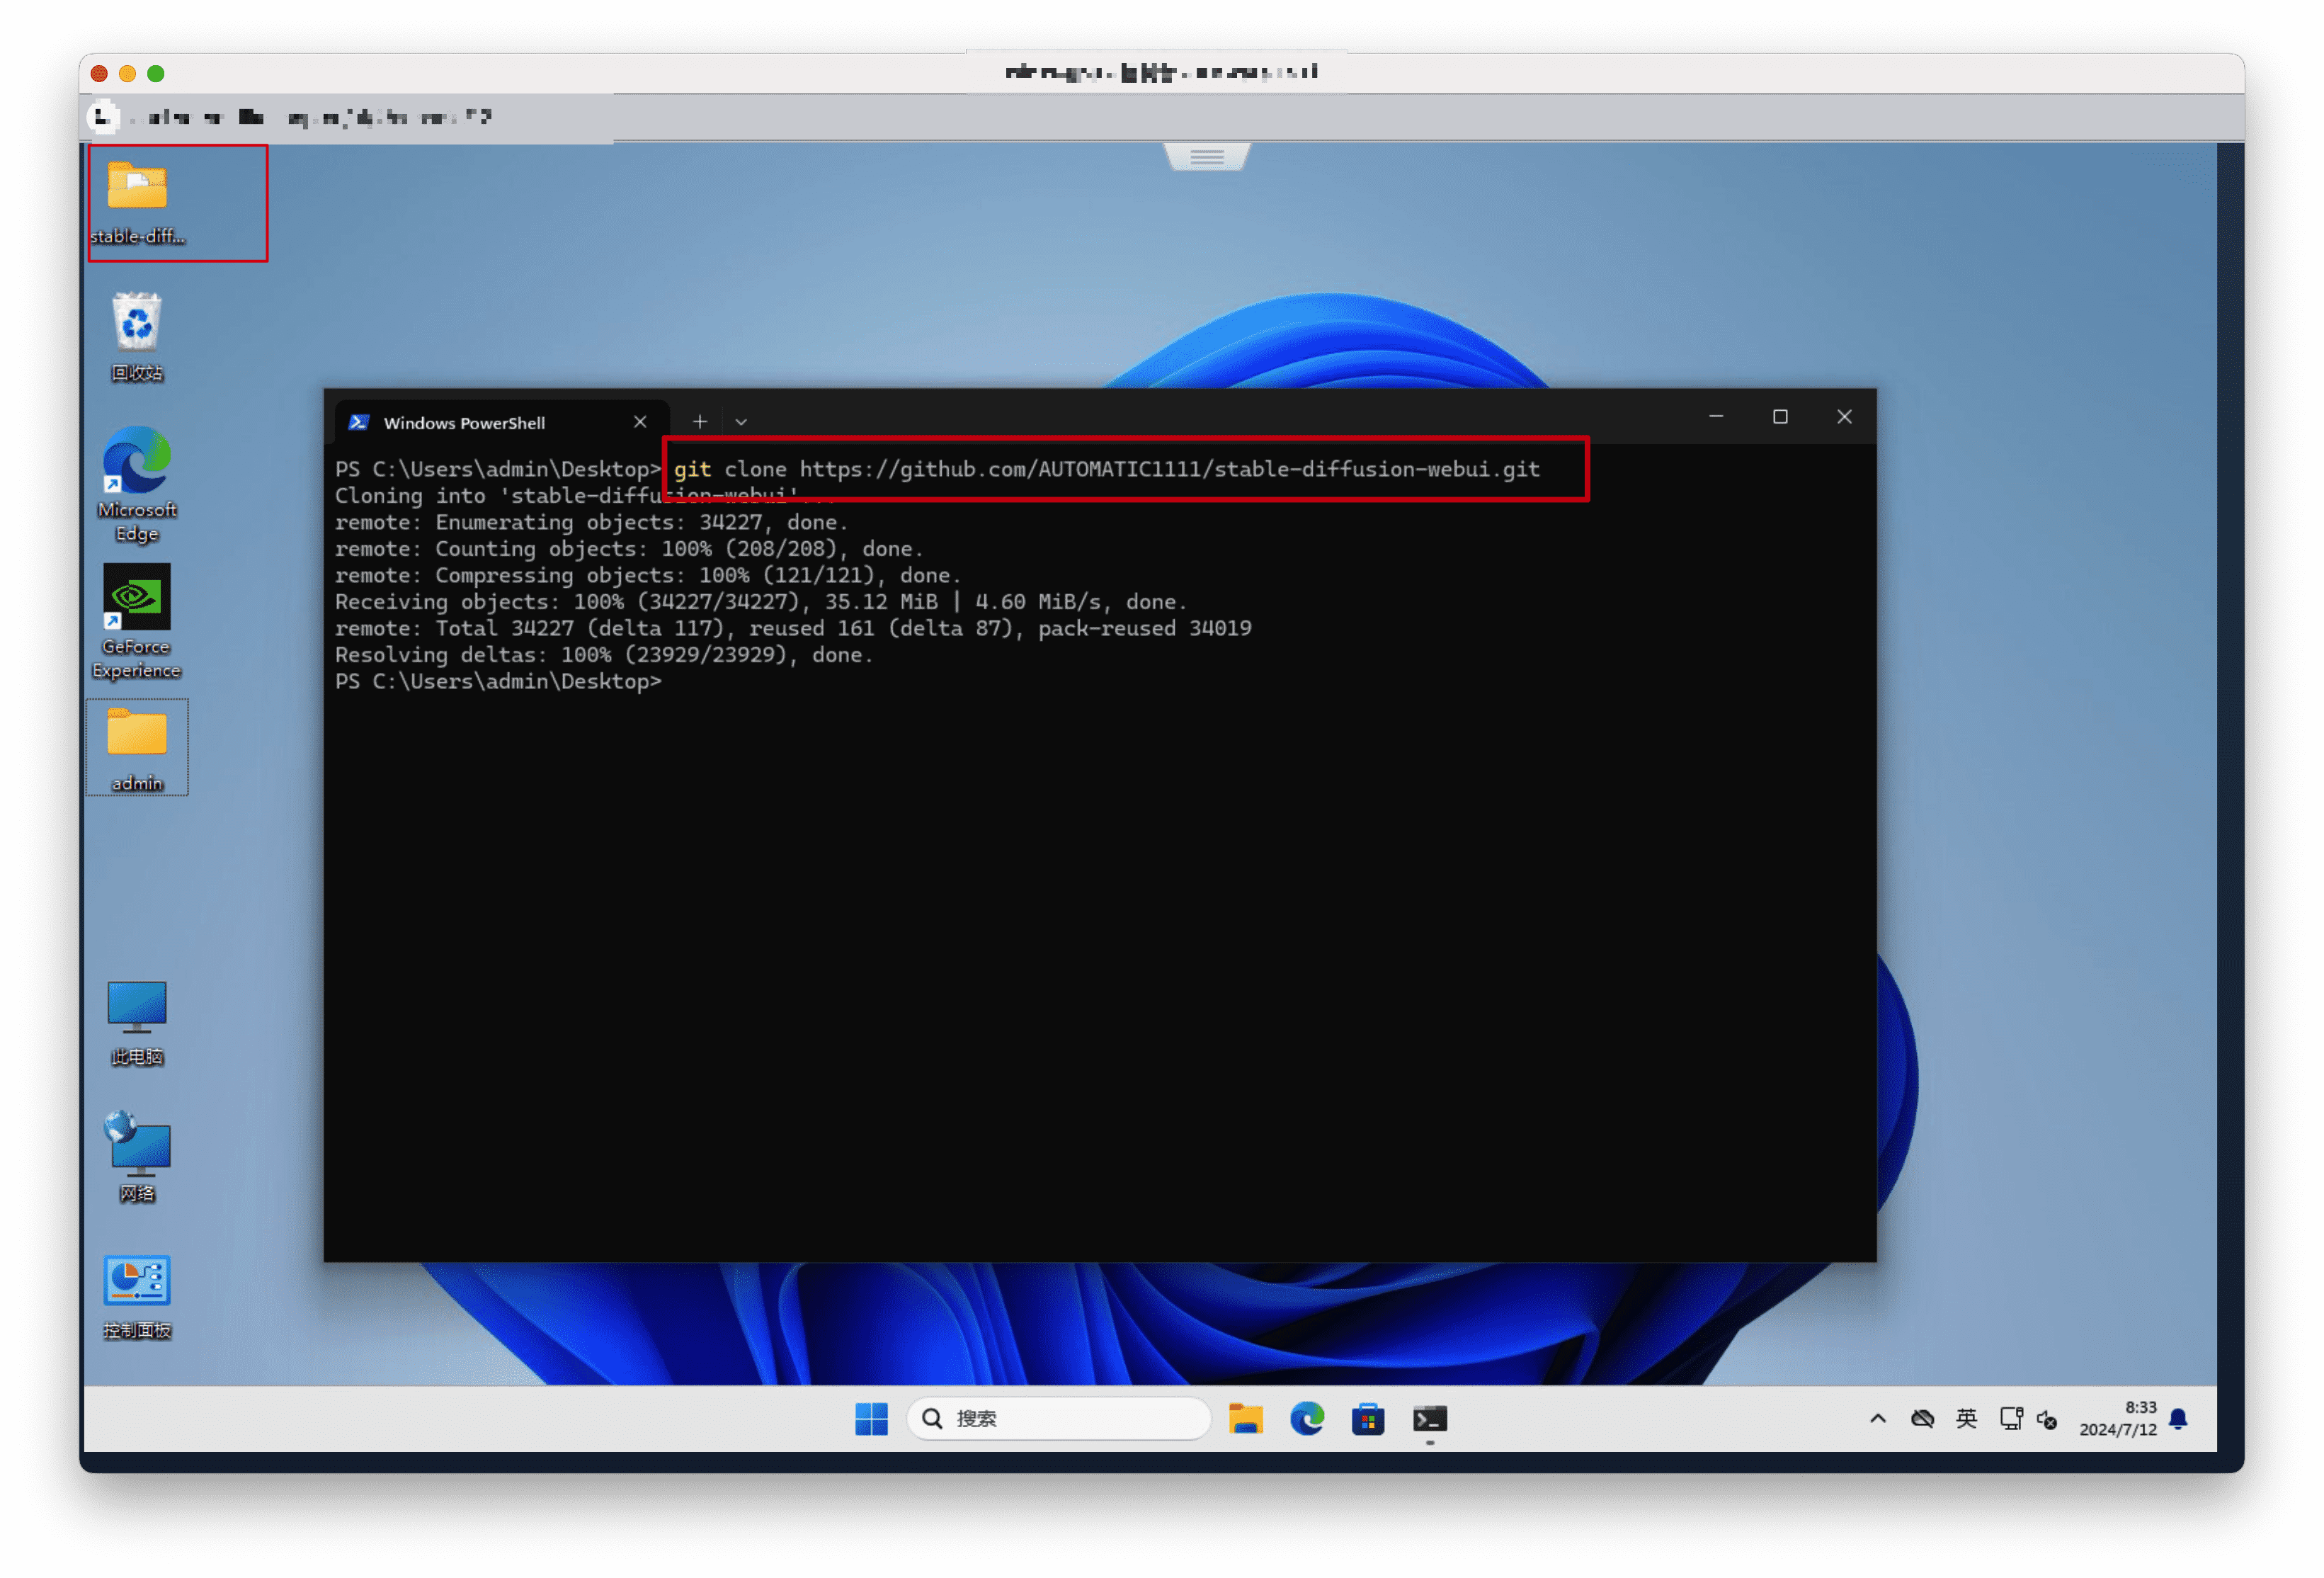The height and width of the screenshot is (1578, 2324).
Task: Open Microsoft Store from the taskbar
Action: pyautogui.click(x=1367, y=1418)
